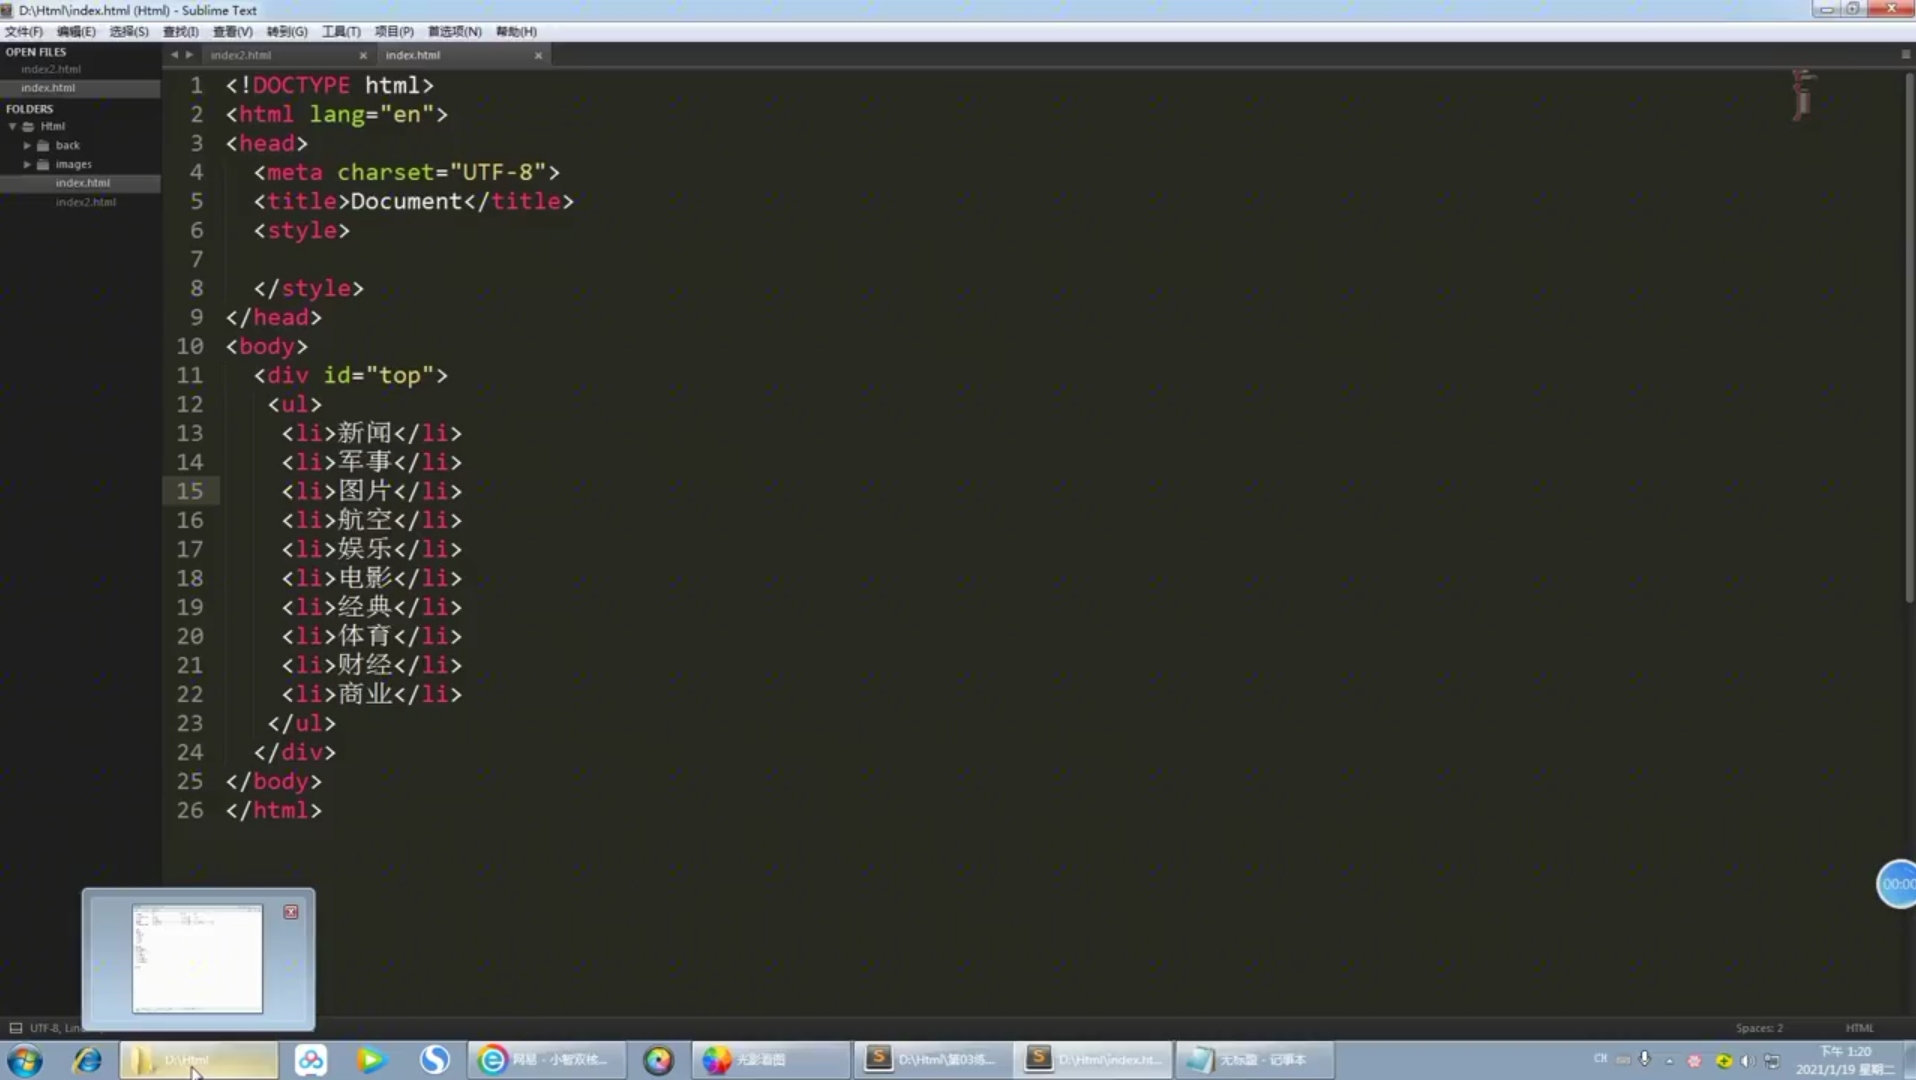Select the images folder icon
The image size is (1916, 1080).
coord(43,165)
